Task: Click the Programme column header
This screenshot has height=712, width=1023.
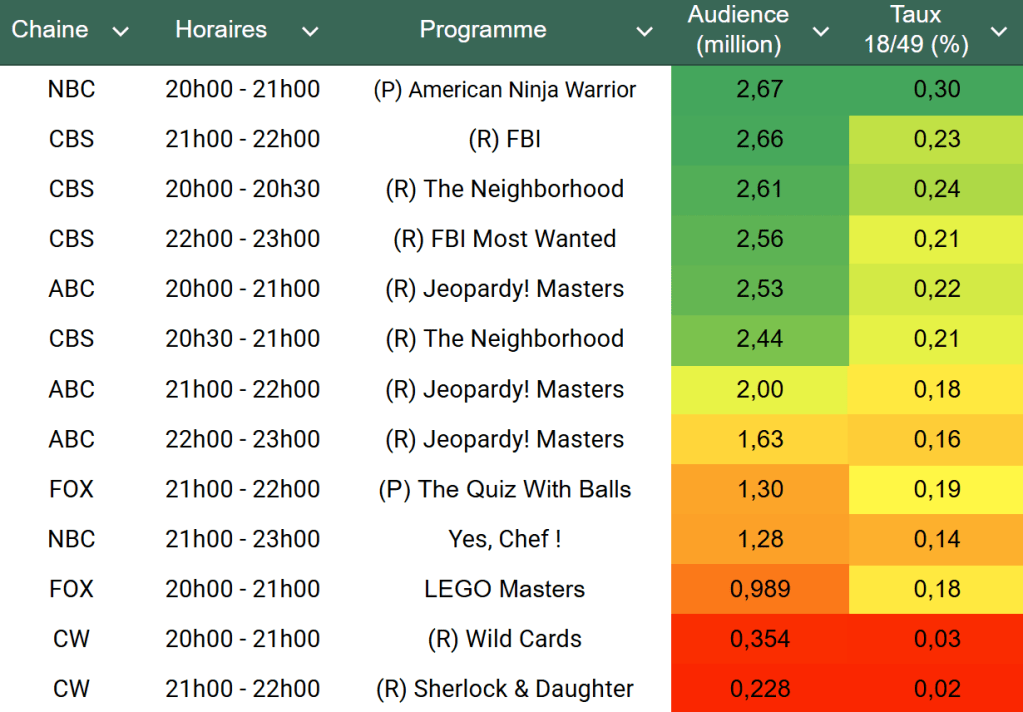Action: click(483, 30)
